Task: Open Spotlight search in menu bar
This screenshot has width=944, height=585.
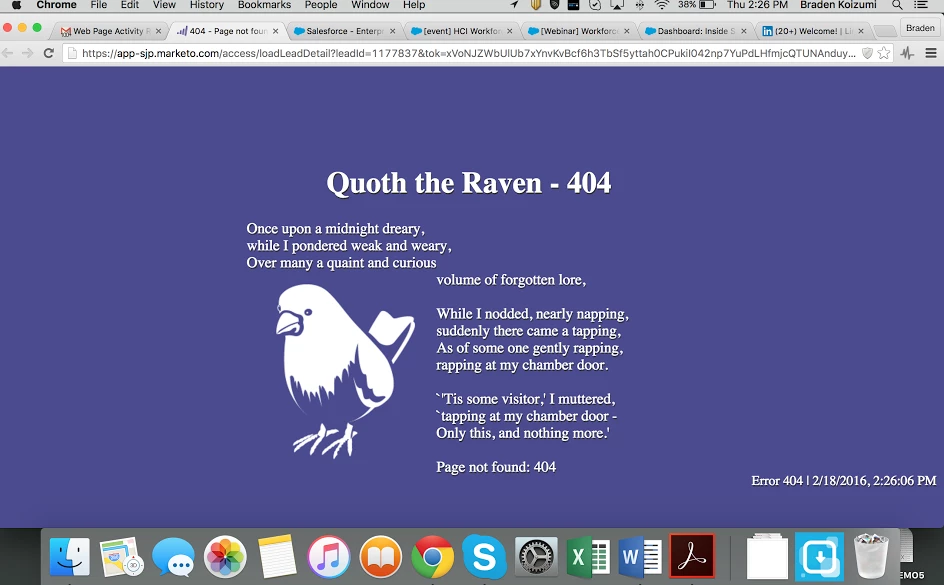Action: [897, 5]
